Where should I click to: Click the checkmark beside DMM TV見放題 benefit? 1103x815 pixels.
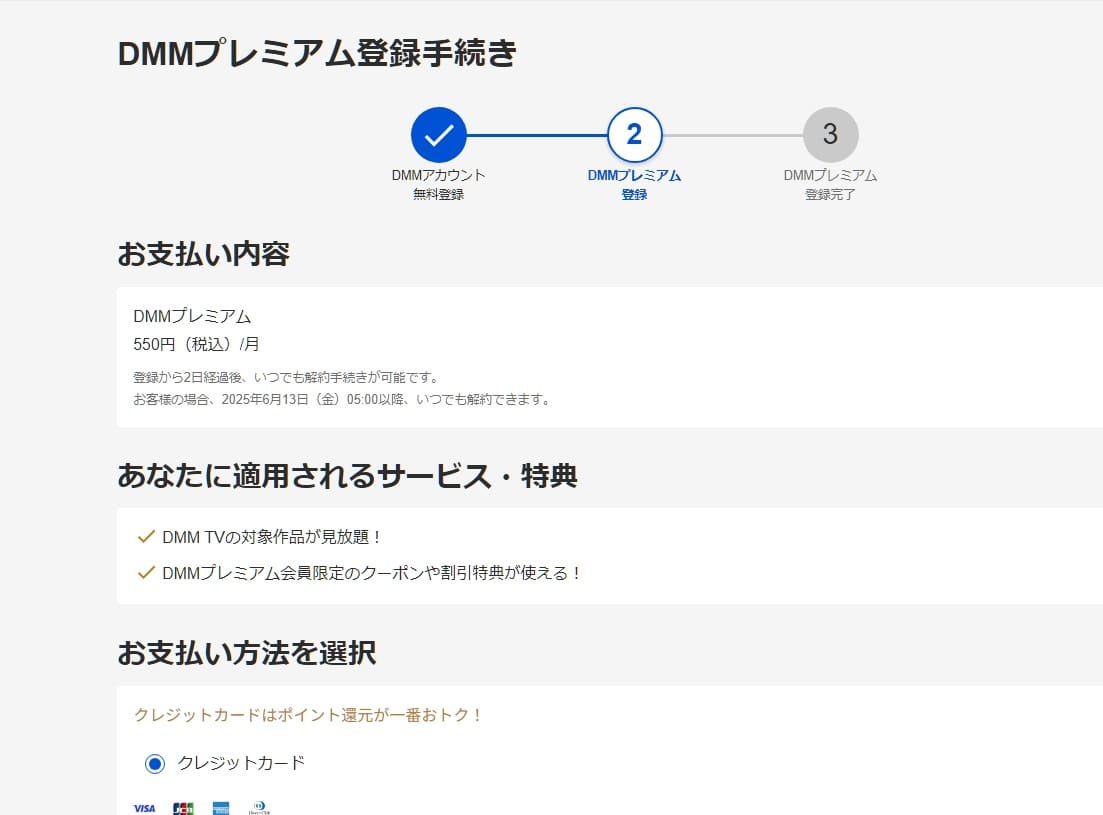[146, 537]
